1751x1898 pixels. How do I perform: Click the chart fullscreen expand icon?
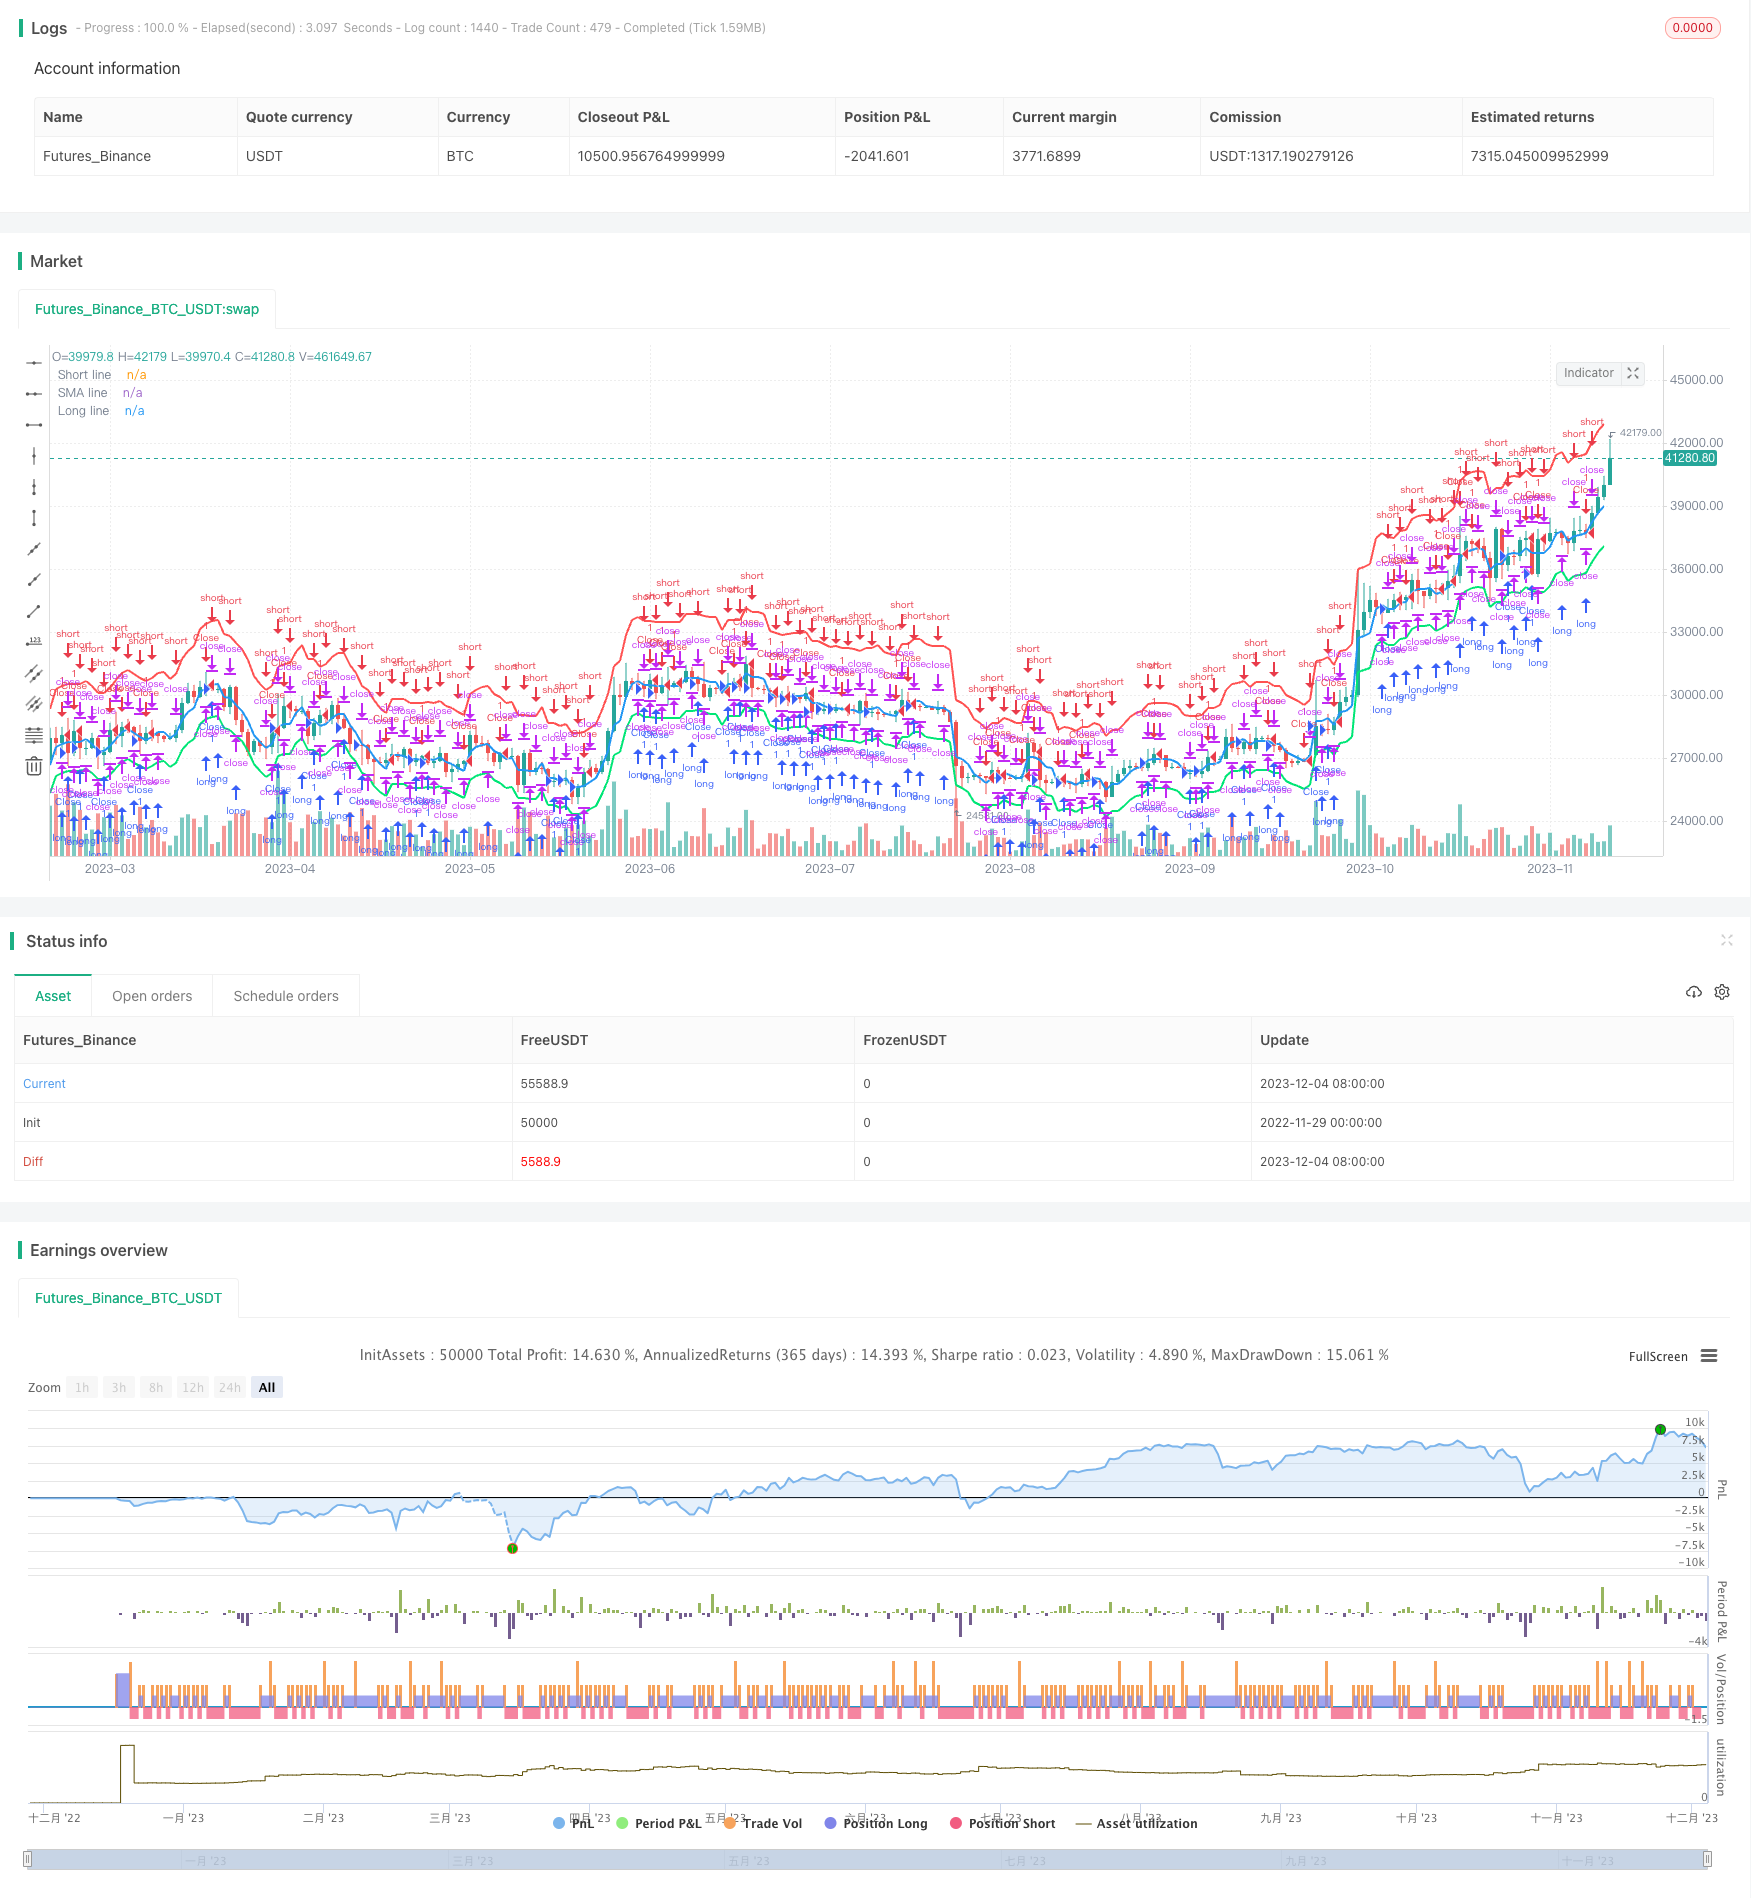pyautogui.click(x=1633, y=373)
